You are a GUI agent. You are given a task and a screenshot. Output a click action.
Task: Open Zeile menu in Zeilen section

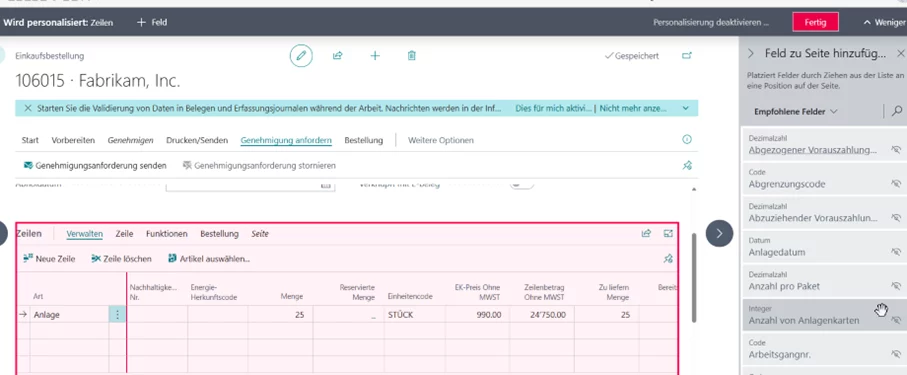tap(124, 234)
